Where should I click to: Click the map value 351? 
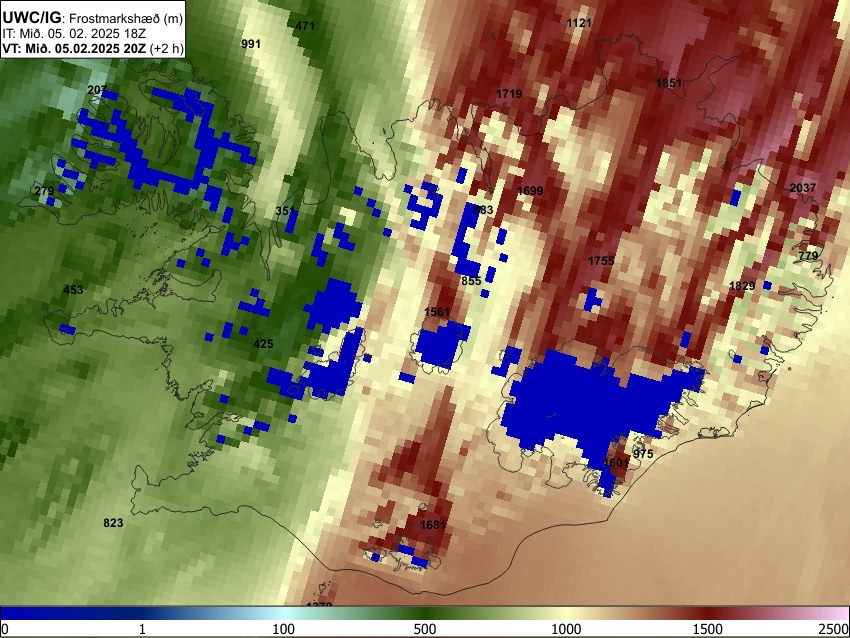(285, 211)
